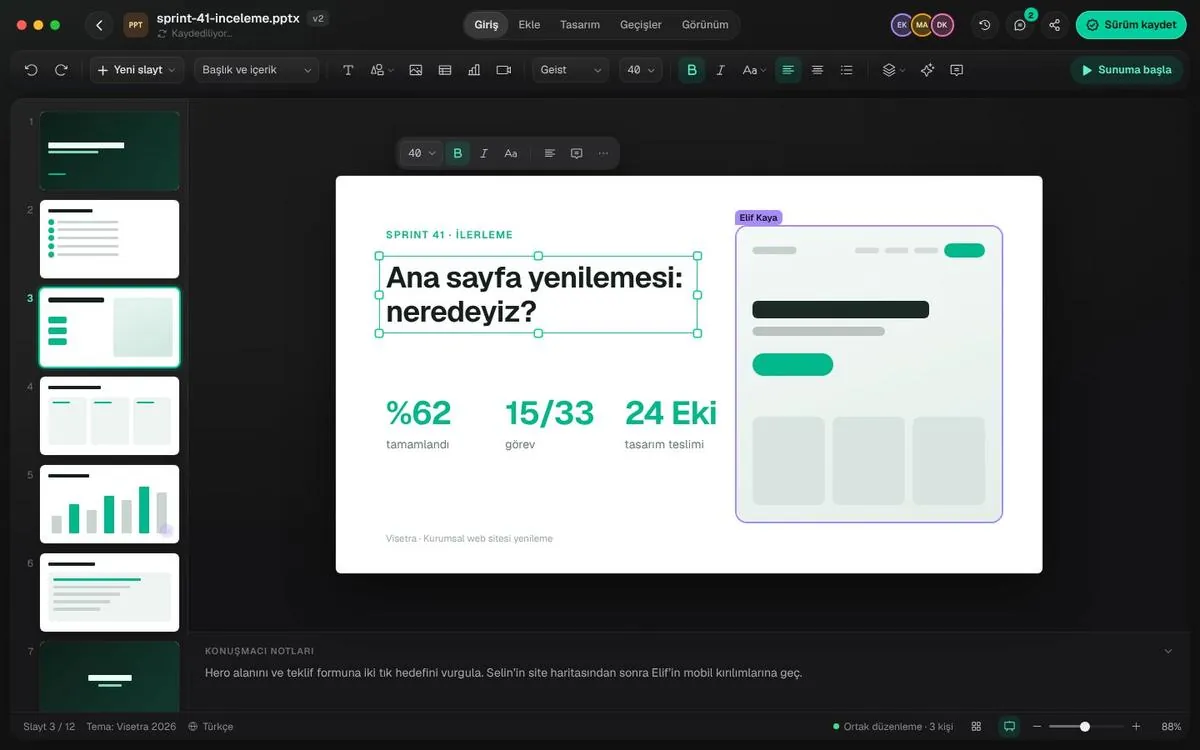
Task: Click italic in the floating text toolbar
Action: coord(484,153)
